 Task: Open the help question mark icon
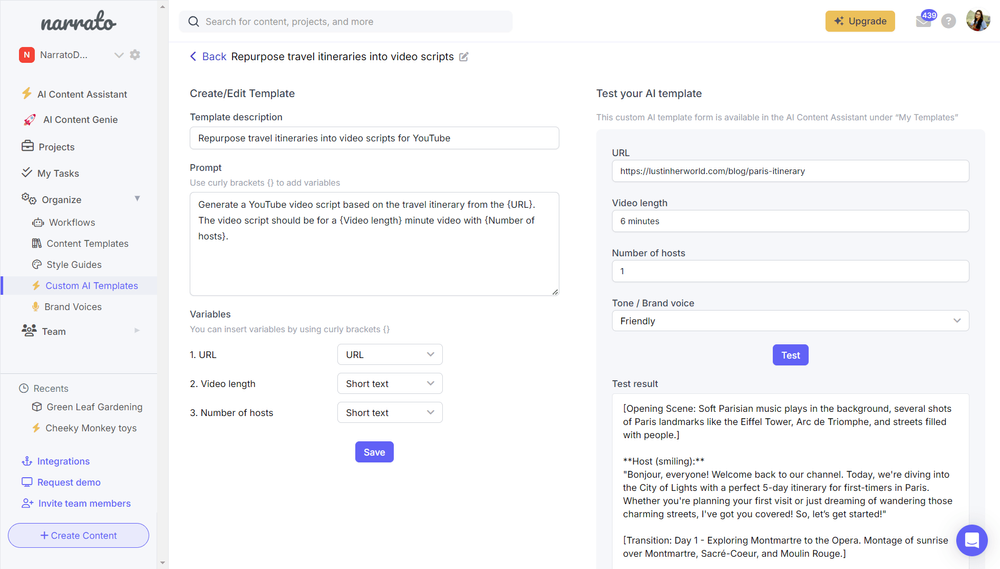(x=948, y=21)
